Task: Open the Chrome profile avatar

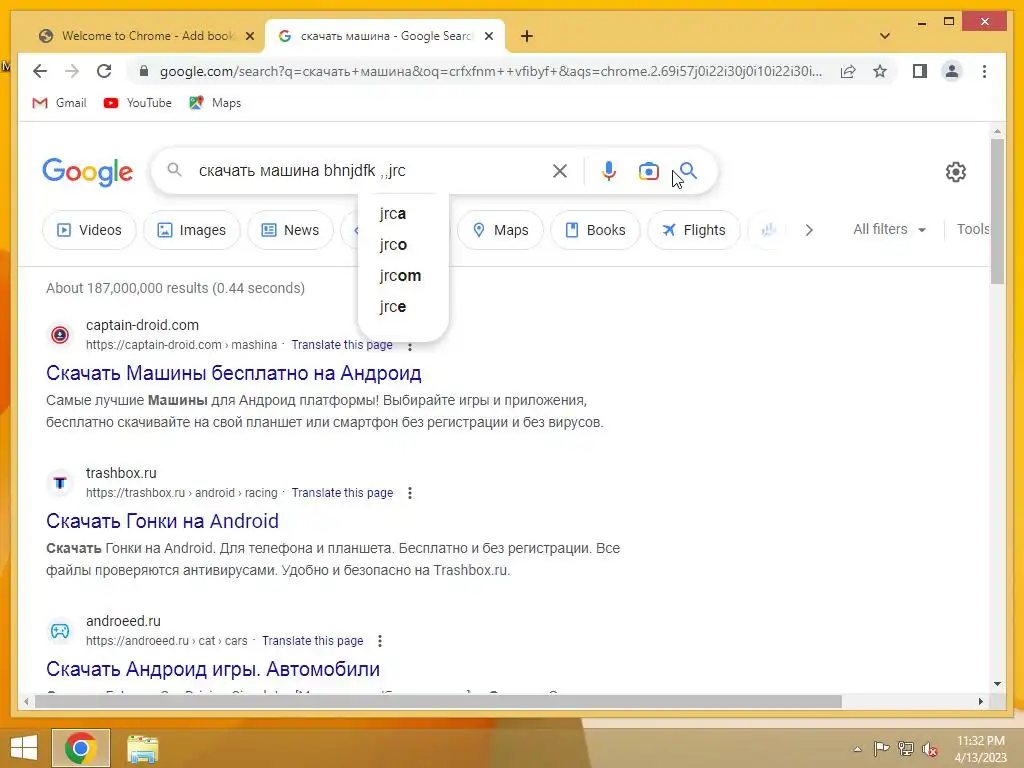Action: click(952, 71)
